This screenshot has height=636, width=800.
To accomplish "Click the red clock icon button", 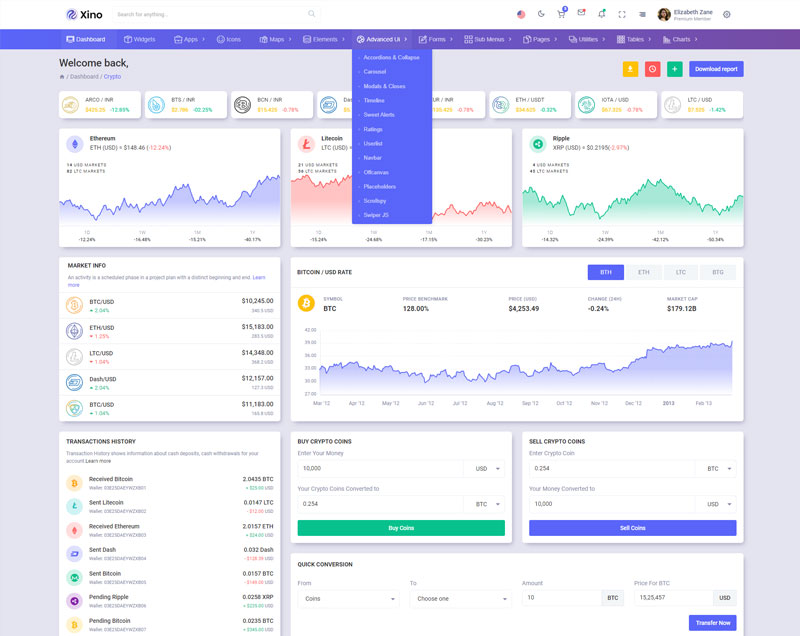I will tap(652, 69).
